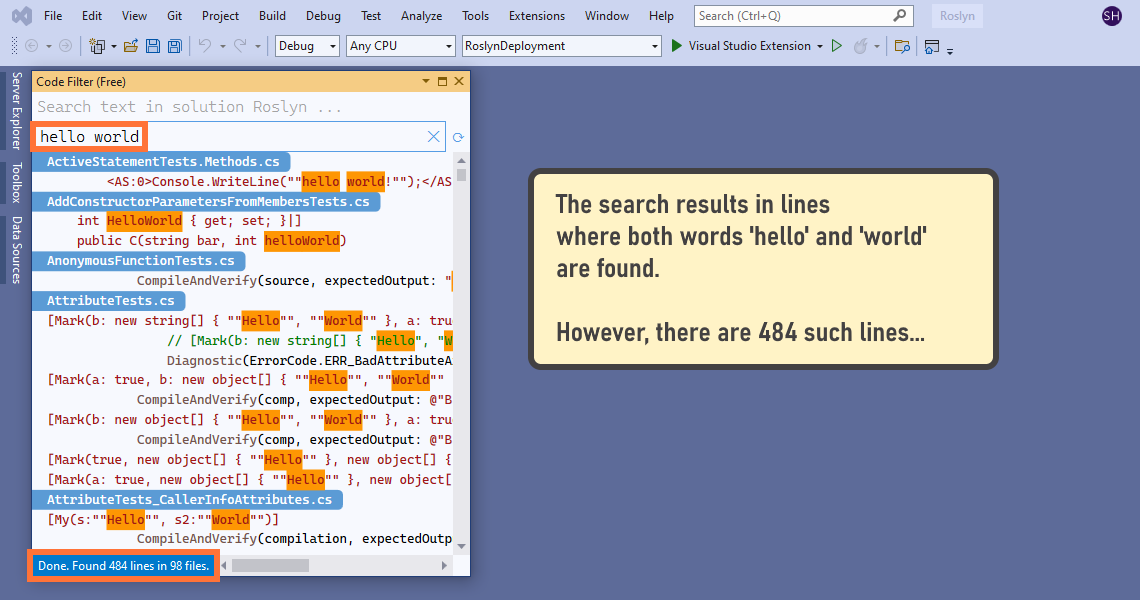Open the Server Explorer side tab
1140x600 pixels.
click(16, 111)
